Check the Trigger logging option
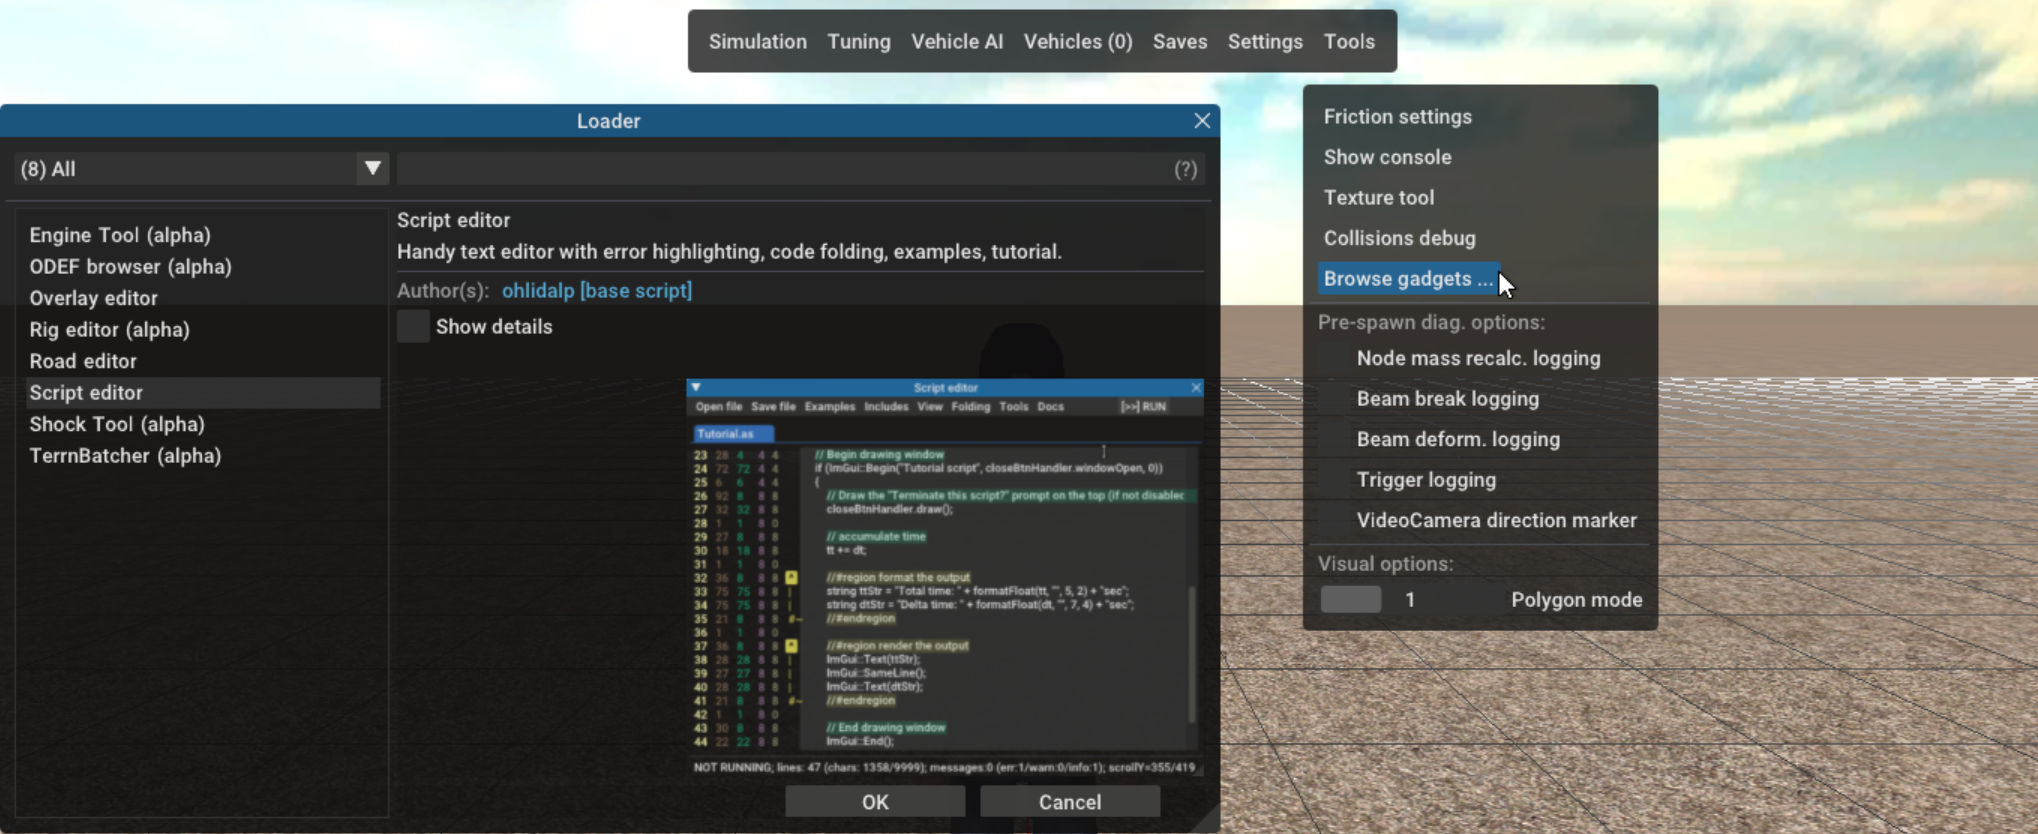This screenshot has height=834, width=2038. pyautogui.click(x=1336, y=480)
